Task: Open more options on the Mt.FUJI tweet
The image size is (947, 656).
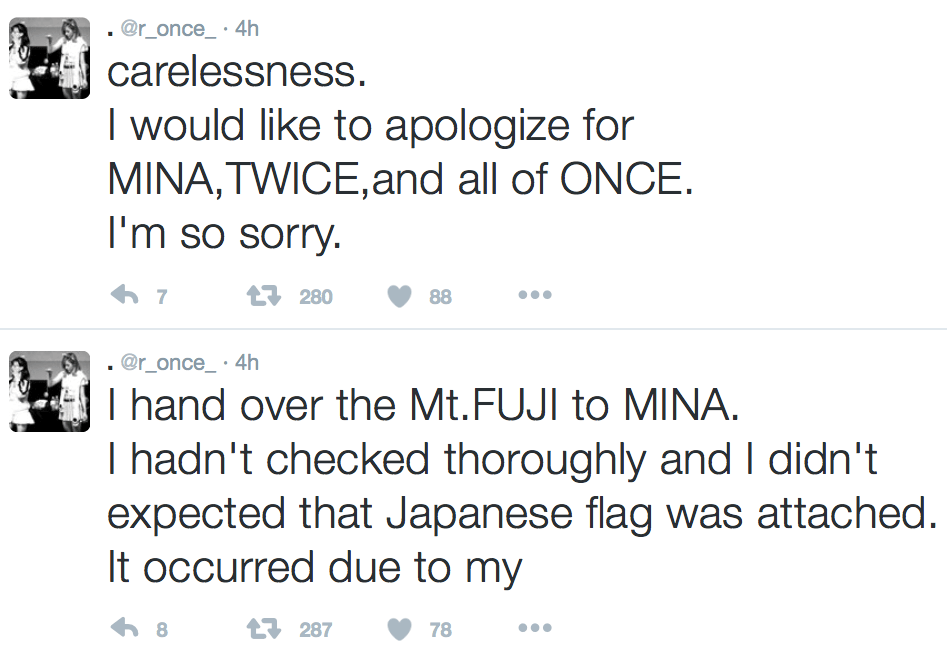Action: (x=535, y=629)
